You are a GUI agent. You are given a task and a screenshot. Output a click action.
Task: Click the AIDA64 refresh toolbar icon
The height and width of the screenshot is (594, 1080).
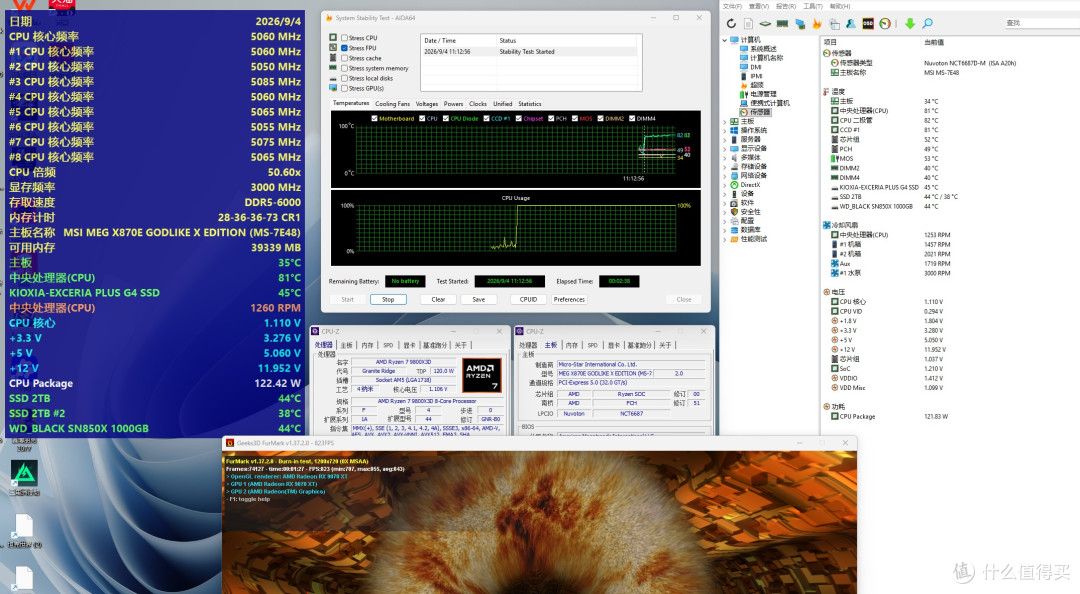tap(731, 23)
